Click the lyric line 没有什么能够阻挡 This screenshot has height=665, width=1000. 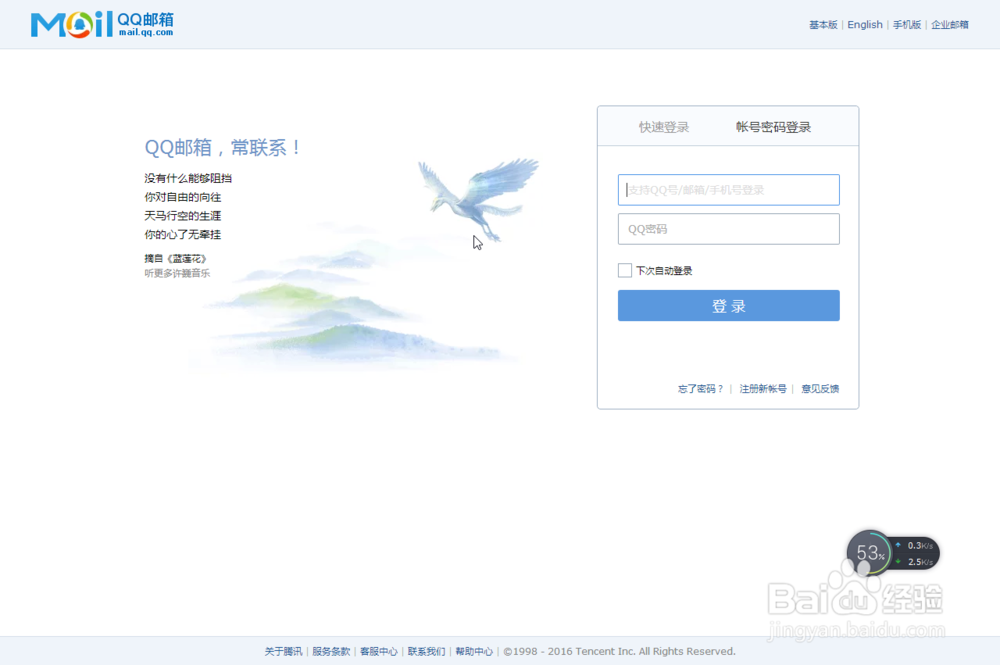tap(188, 179)
